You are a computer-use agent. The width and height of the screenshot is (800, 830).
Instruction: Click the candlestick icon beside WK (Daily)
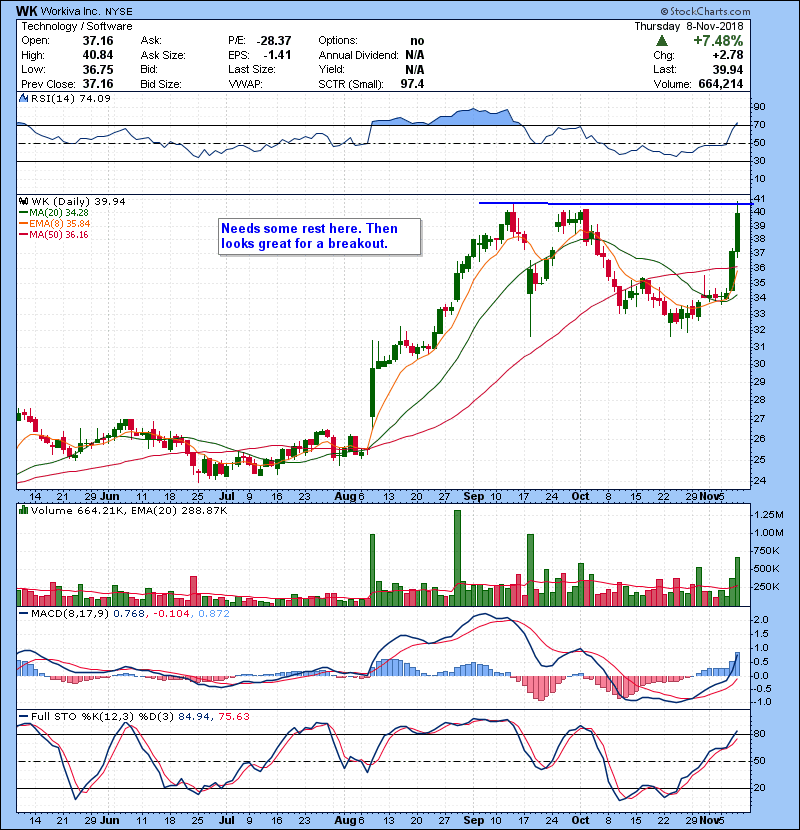click(23, 201)
